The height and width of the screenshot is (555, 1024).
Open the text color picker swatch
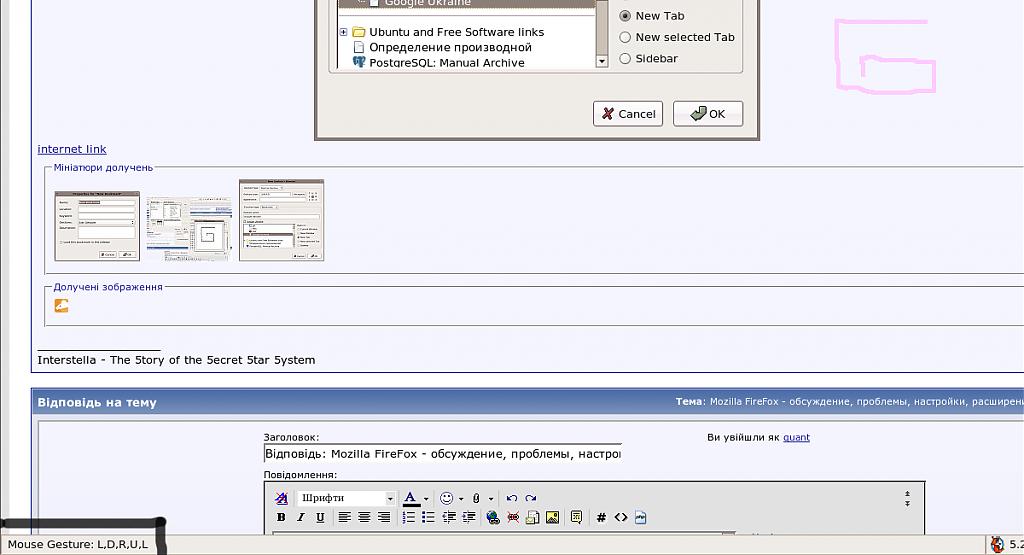click(410, 498)
